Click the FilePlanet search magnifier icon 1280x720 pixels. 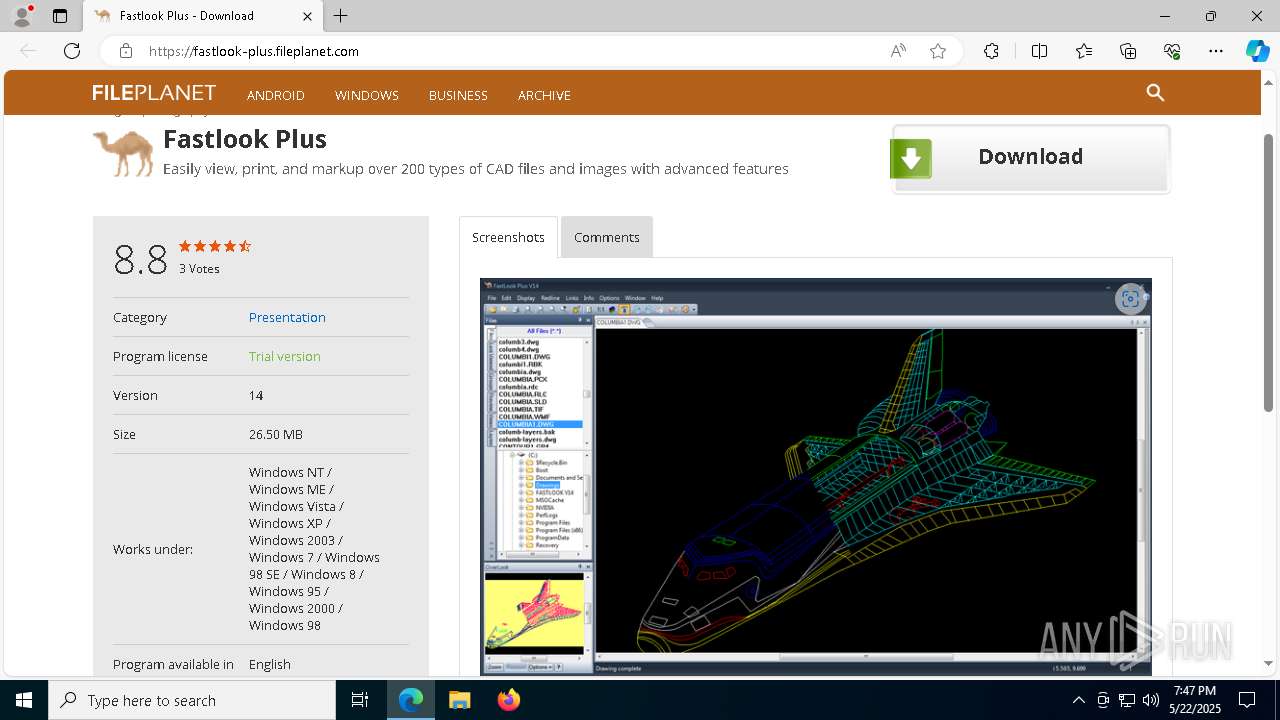coord(1155,93)
